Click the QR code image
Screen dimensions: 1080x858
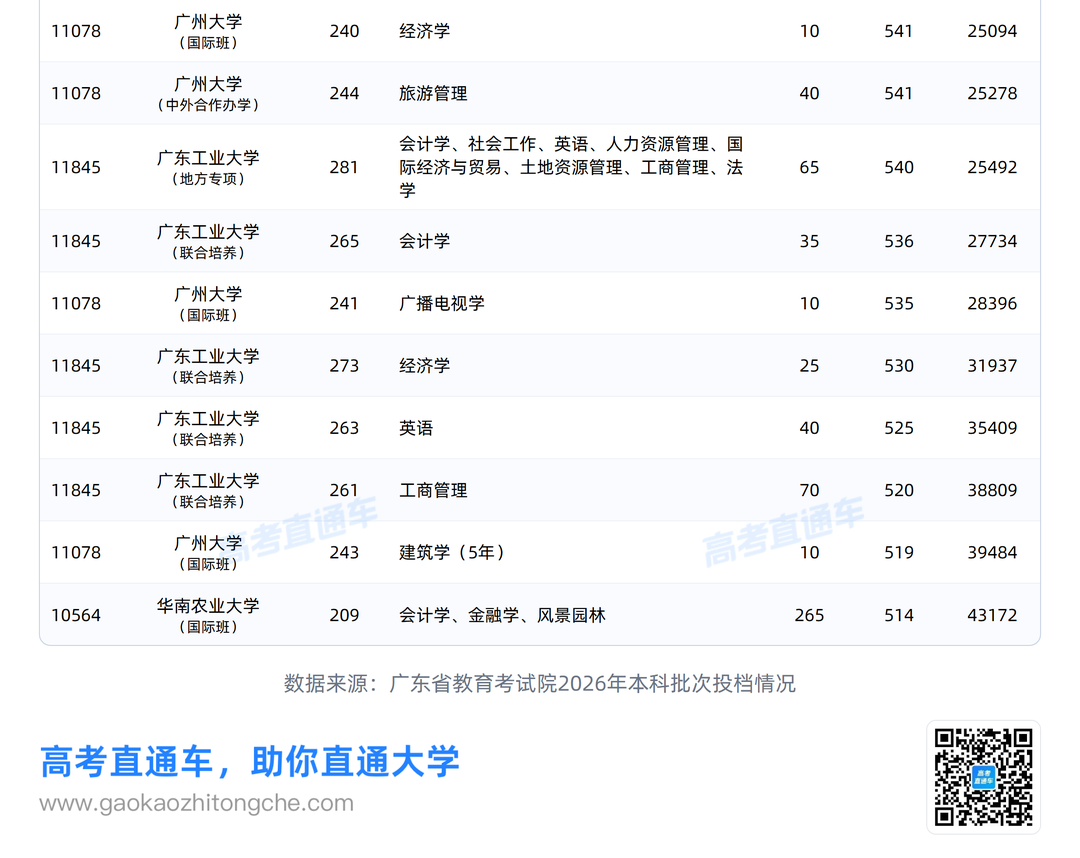[x=983, y=777]
